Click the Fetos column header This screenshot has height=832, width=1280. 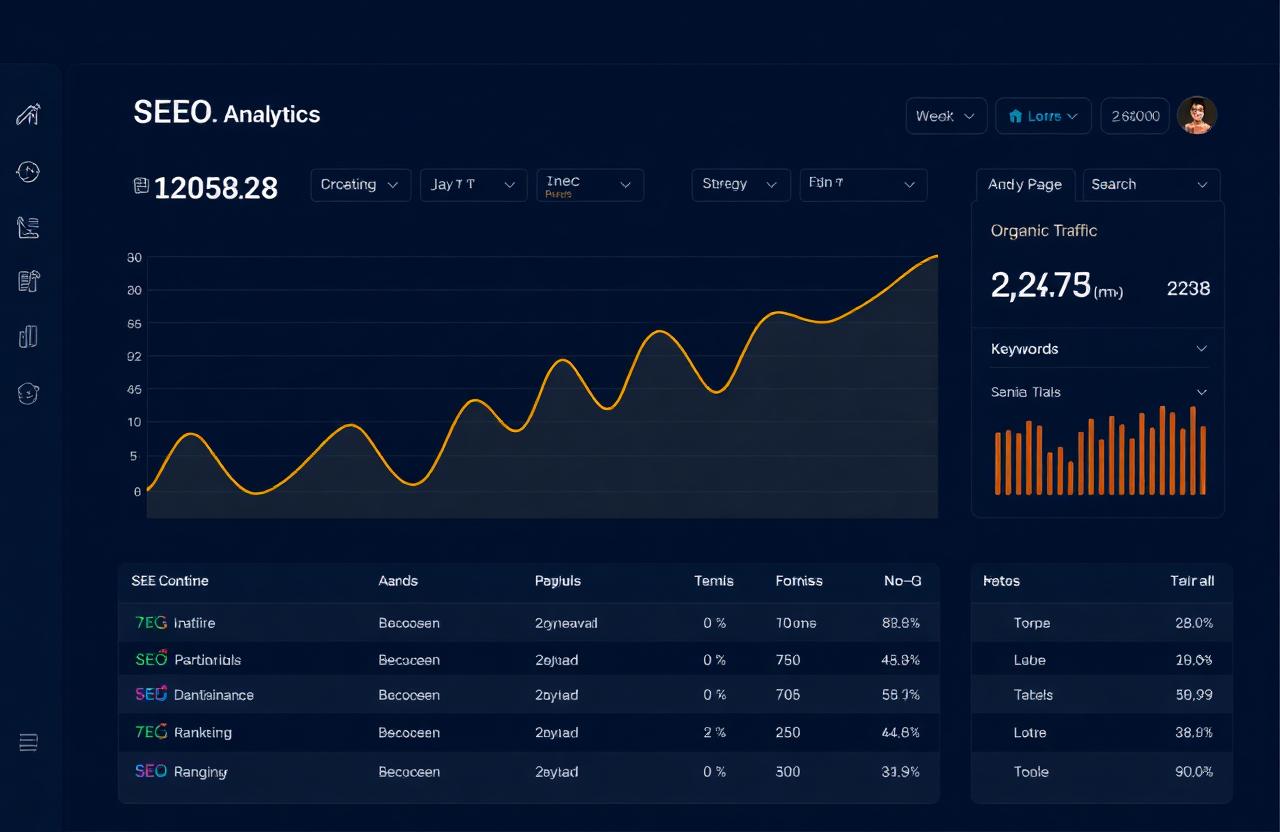point(1001,581)
